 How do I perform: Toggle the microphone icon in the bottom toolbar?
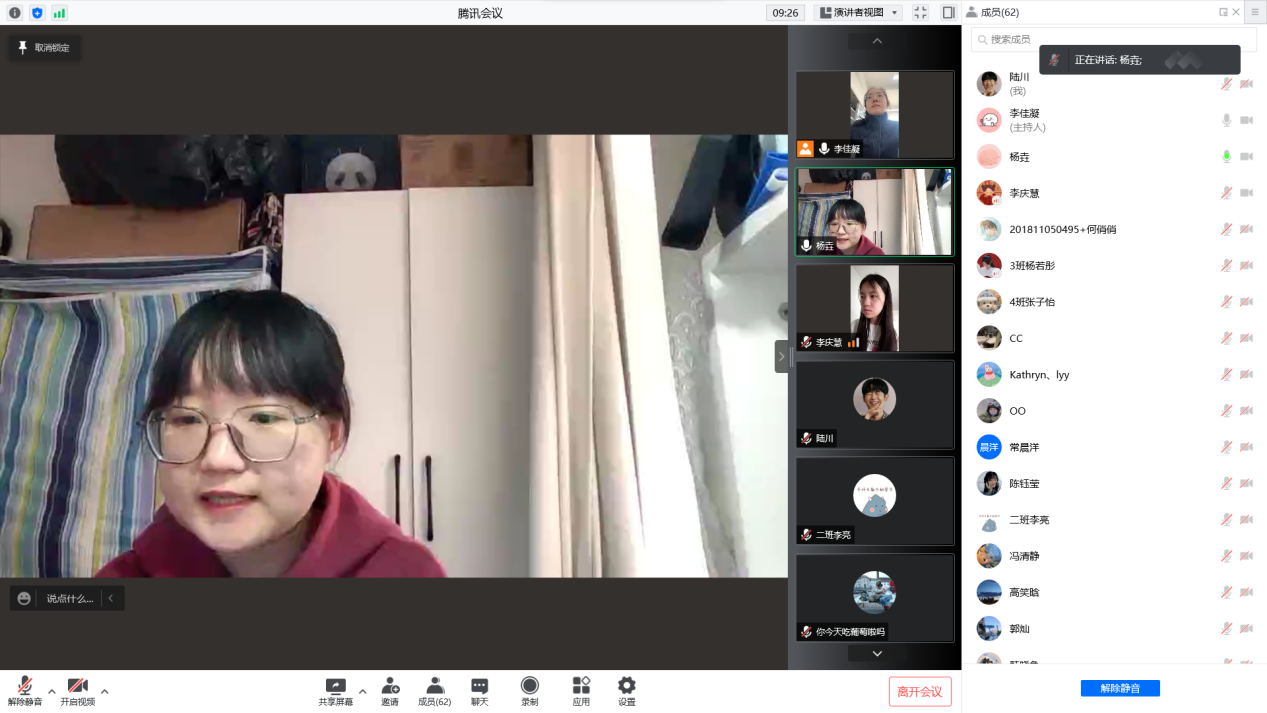pyautogui.click(x=25, y=691)
